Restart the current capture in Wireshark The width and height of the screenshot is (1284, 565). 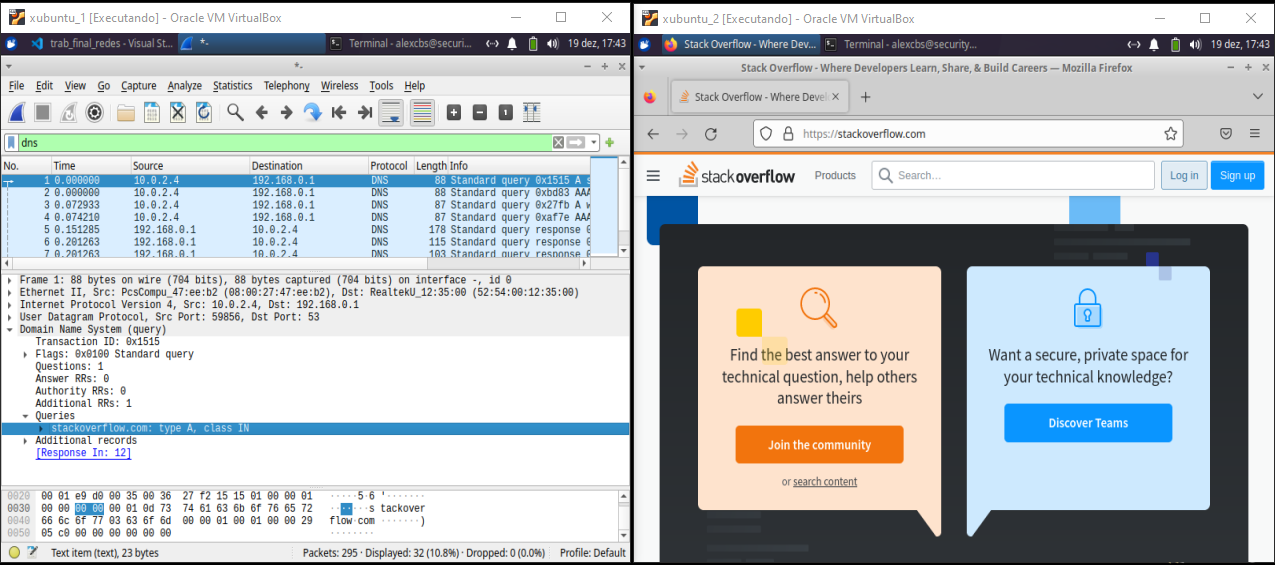click(69, 112)
